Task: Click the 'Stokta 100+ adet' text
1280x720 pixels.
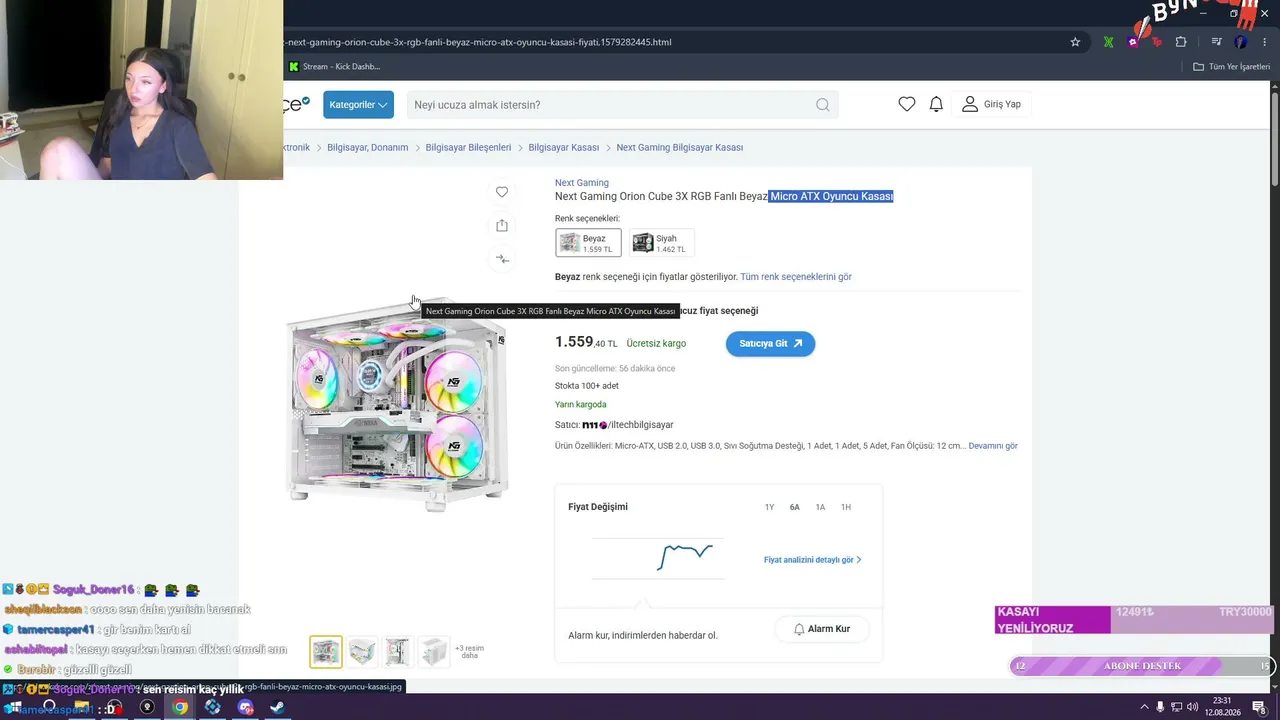Action: coord(587,386)
